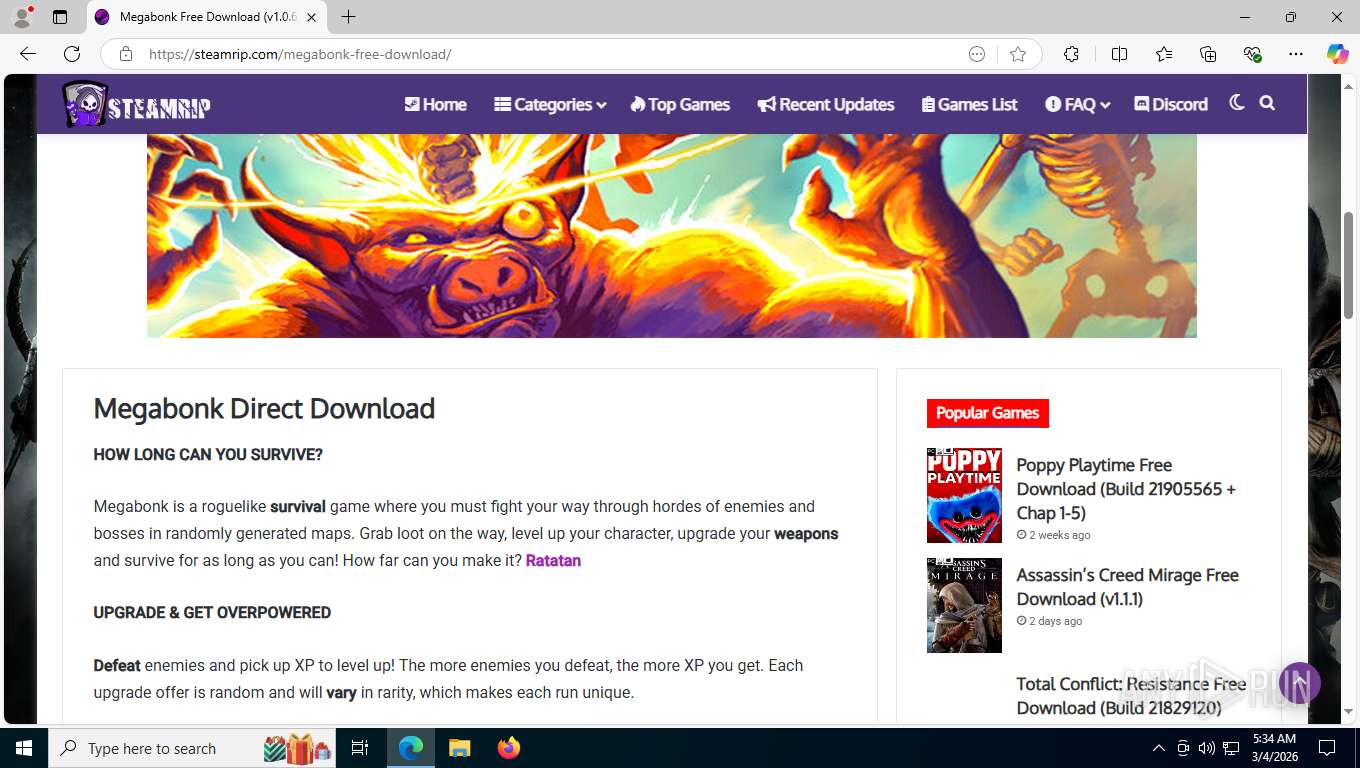The height and width of the screenshot is (768, 1360).
Task: Open Top Games section
Action: [x=680, y=104]
